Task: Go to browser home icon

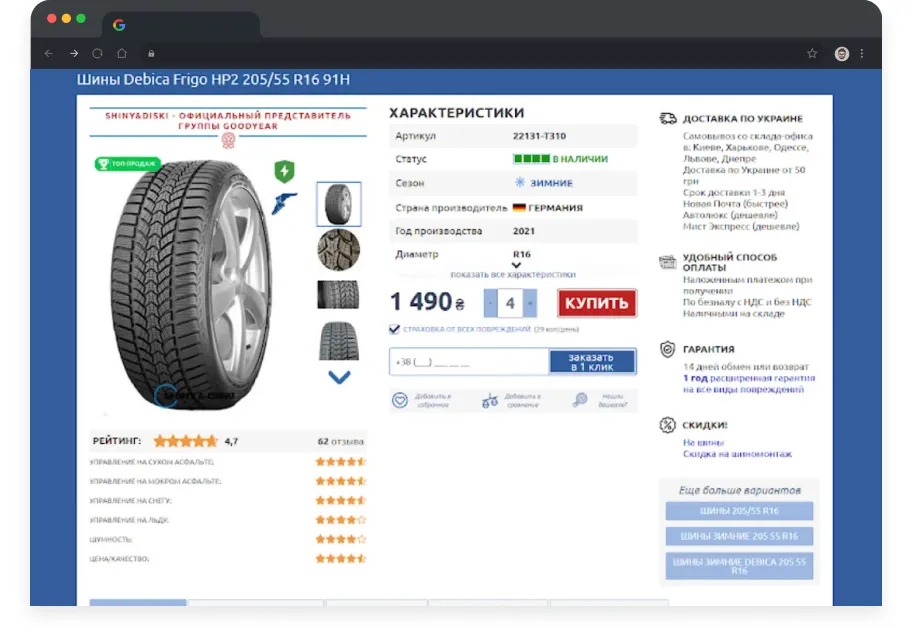Action: 122,53
